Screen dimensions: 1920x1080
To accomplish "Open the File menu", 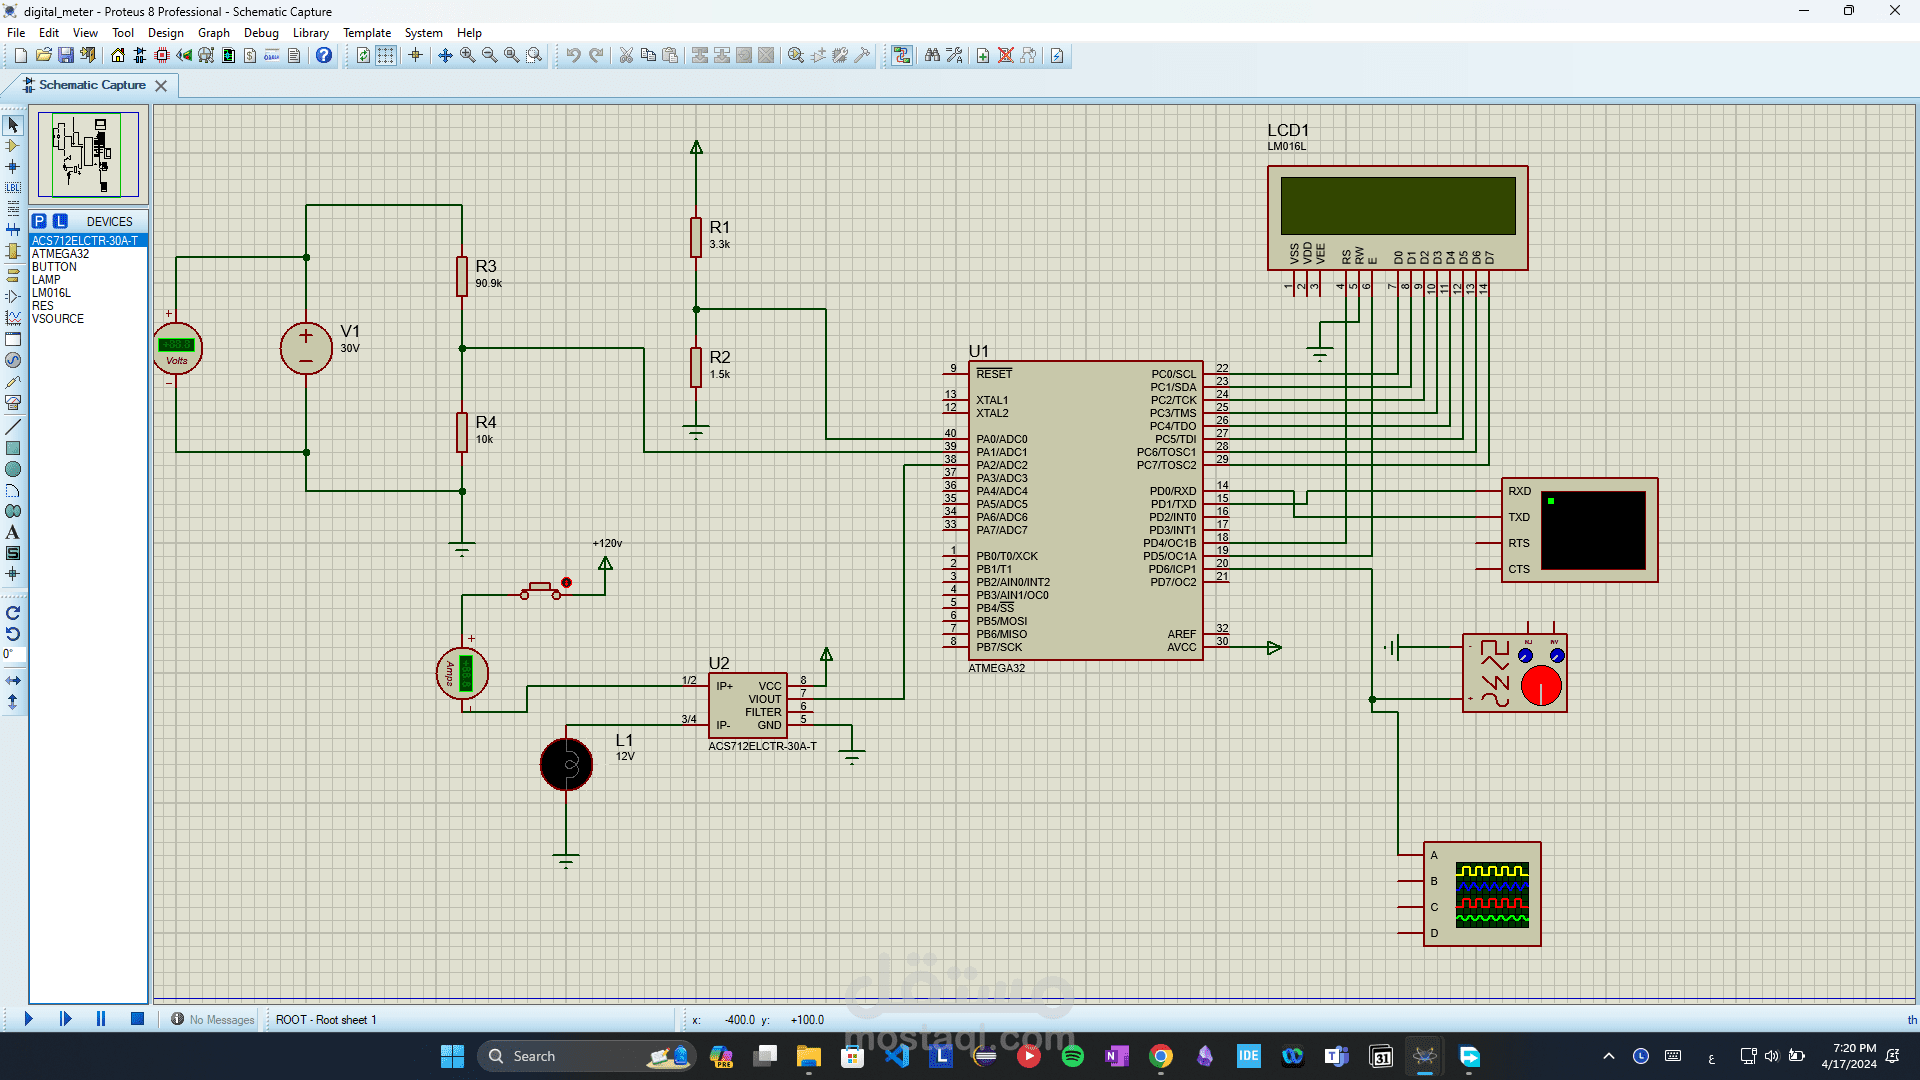I will [x=16, y=33].
